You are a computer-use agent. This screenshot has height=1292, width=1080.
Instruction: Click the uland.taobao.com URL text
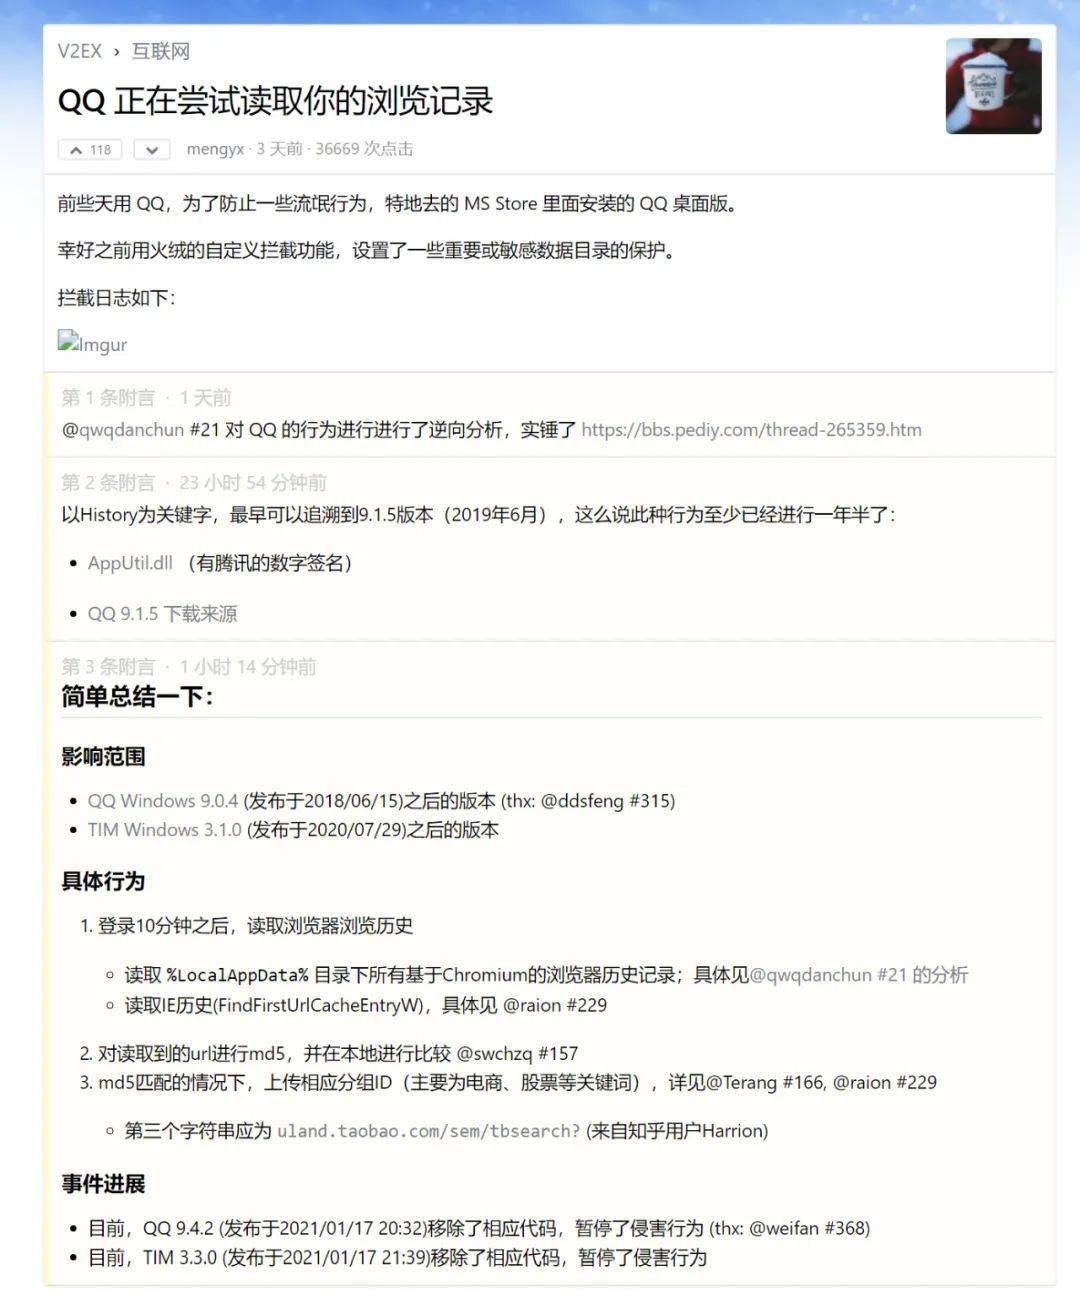(428, 1131)
